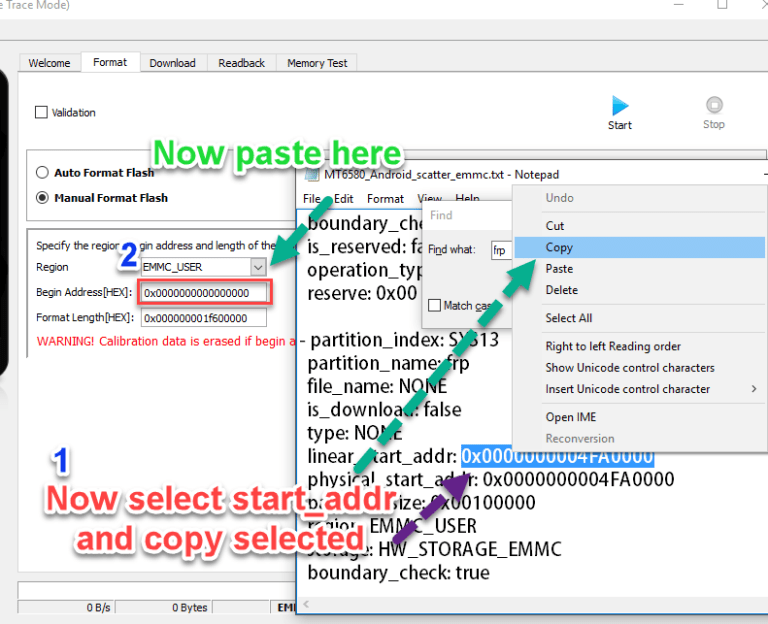
Task: Open Notepad Format menu
Action: click(x=385, y=199)
